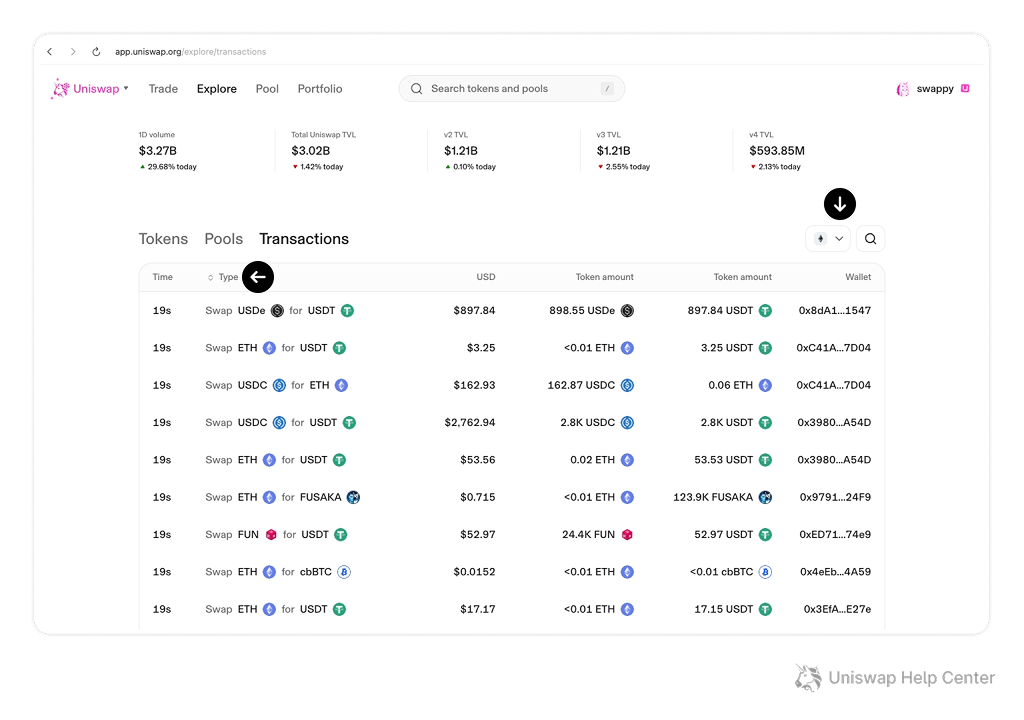Click the v3 TVL $1.21B stat with 2.55% today
This screenshot has width=1024, height=720.
(x=623, y=150)
